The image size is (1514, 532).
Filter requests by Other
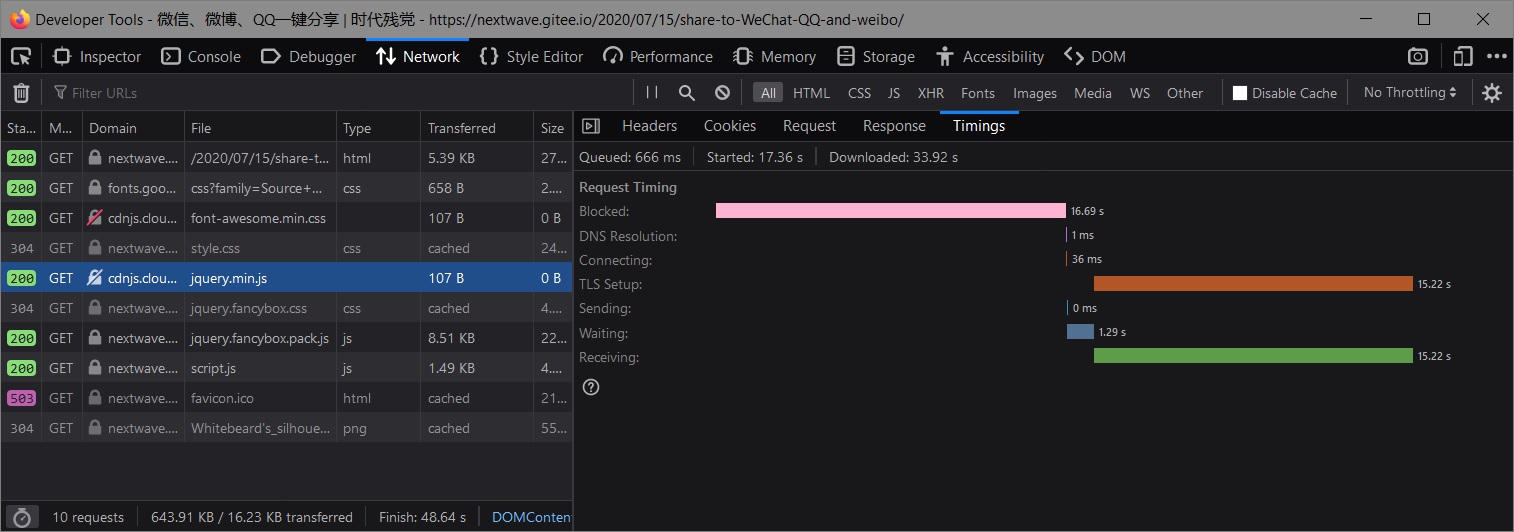point(1185,93)
